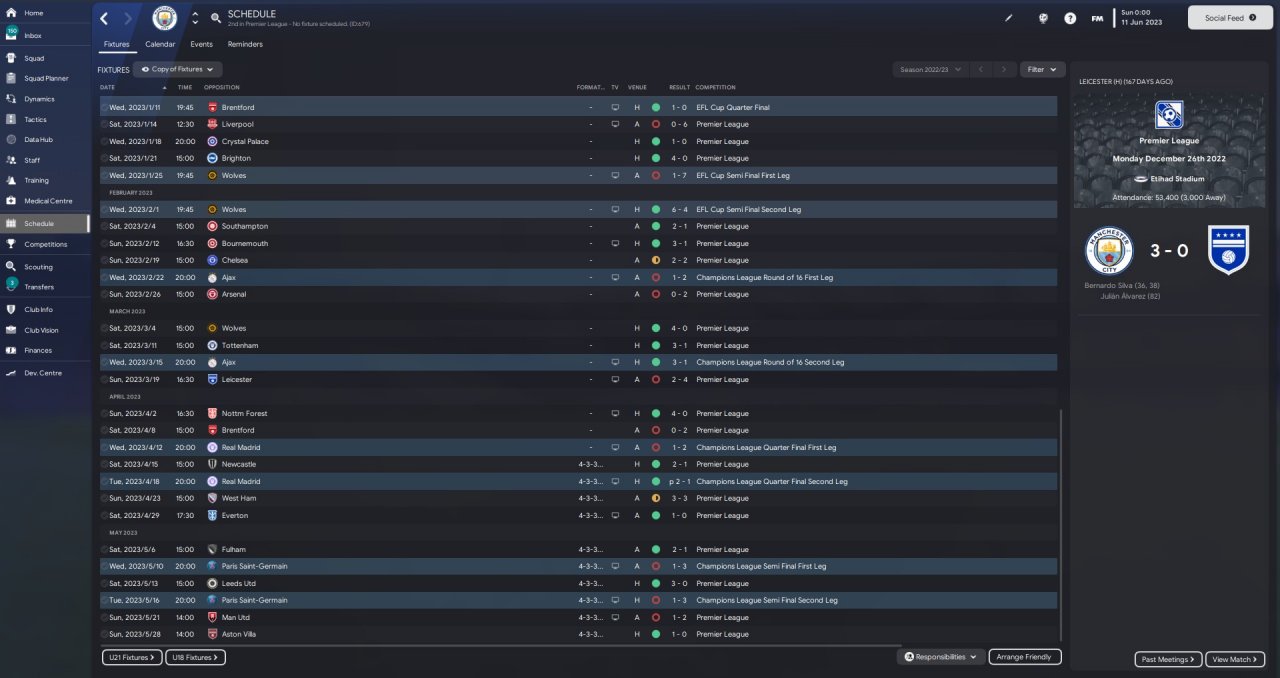Image resolution: width=1280 pixels, height=678 pixels.
Task: Open Competitions in the sidebar
Action: [45, 244]
